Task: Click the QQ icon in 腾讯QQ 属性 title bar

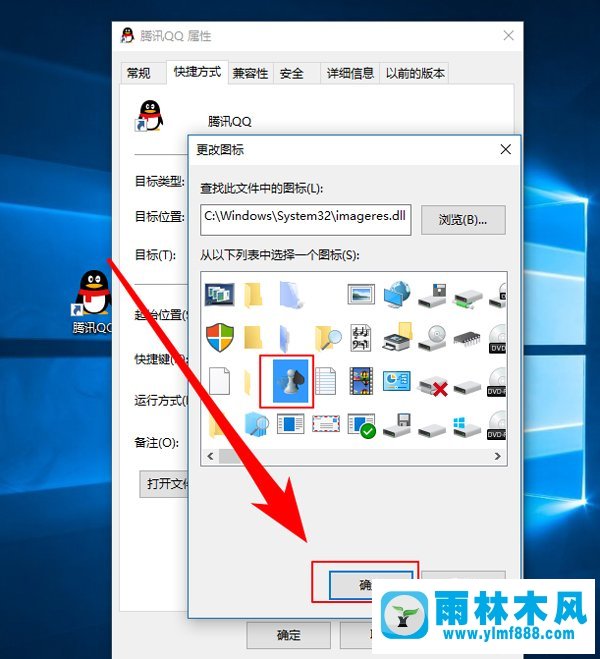Action: pyautogui.click(x=127, y=36)
